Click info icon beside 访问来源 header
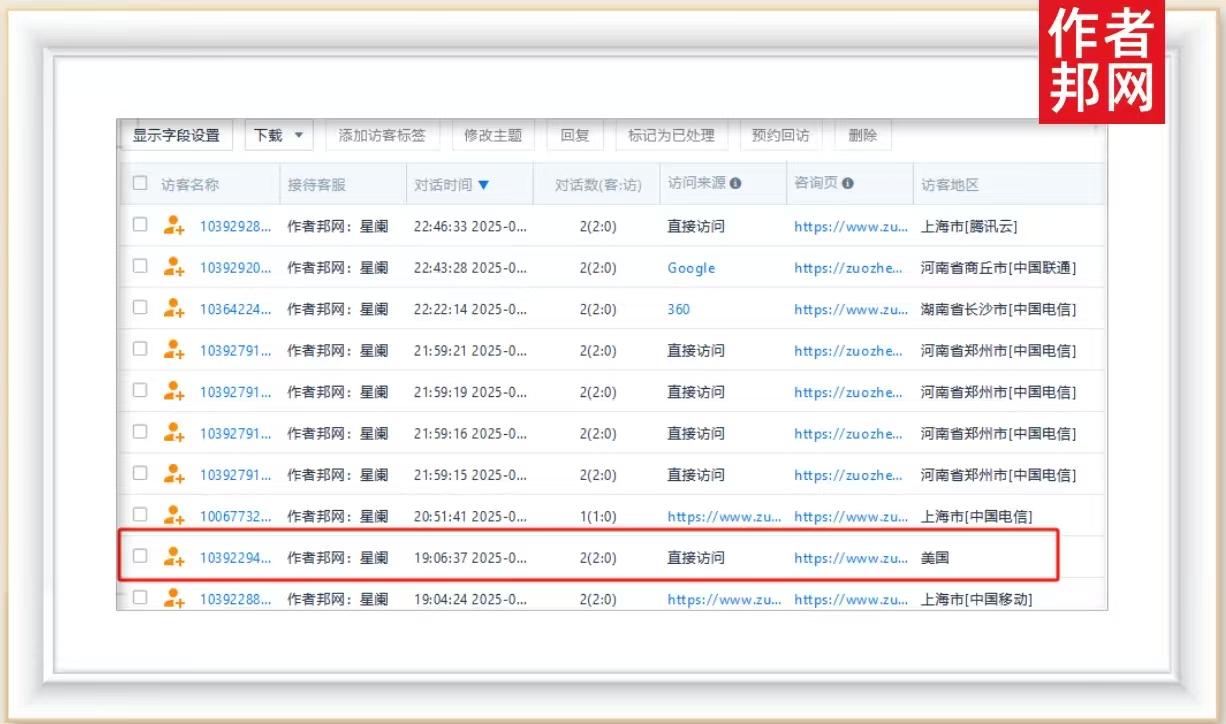1226x724 pixels. [x=736, y=184]
